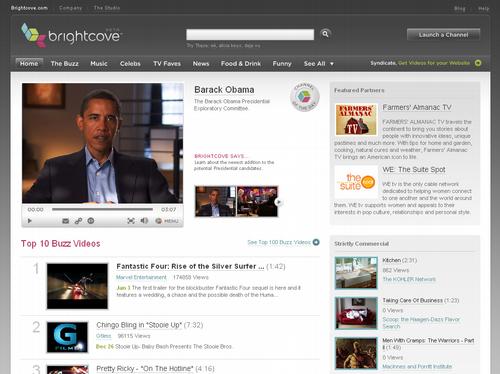The width and height of the screenshot is (500, 374).
Task: Open Farmers' Almanac TV thumbnail
Action: click(356, 119)
